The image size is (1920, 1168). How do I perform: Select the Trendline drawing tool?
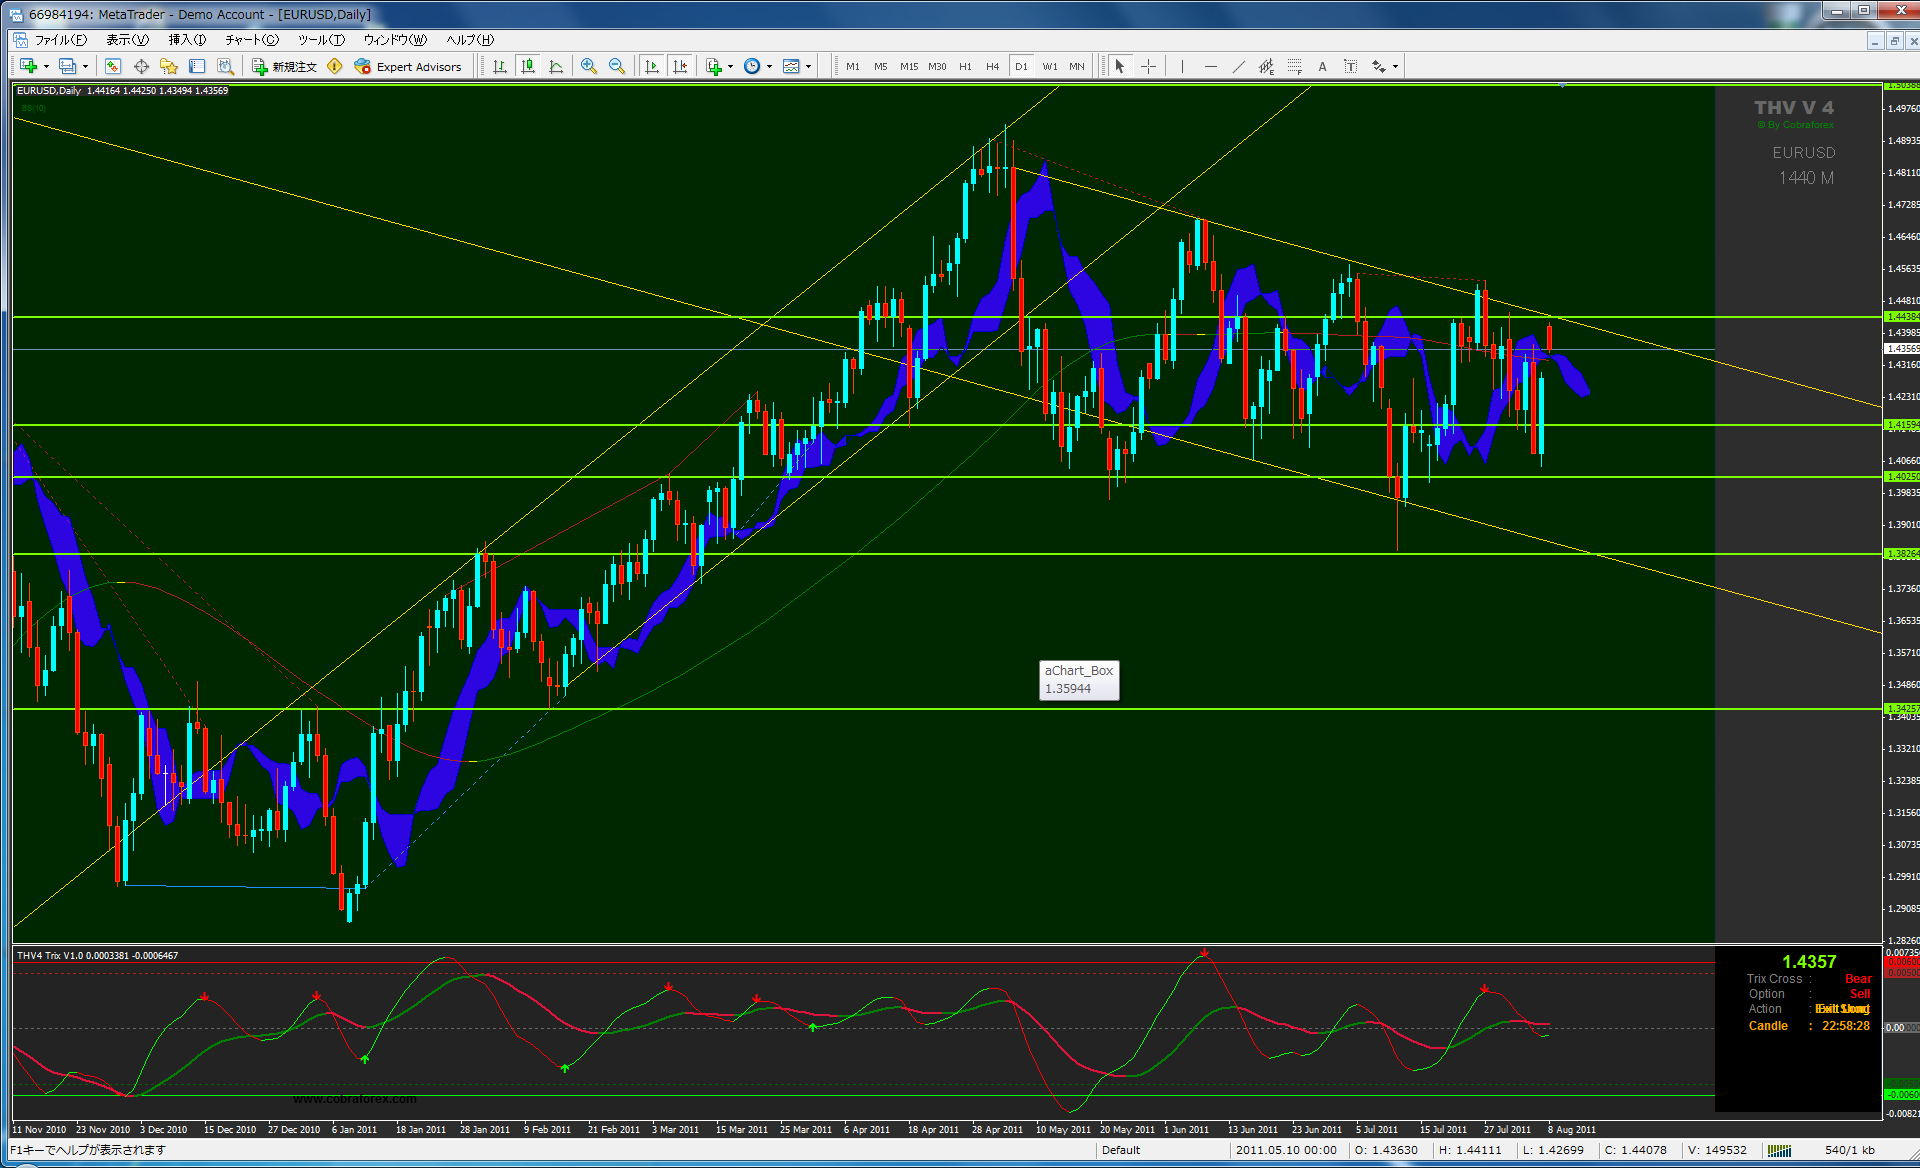coord(1238,66)
